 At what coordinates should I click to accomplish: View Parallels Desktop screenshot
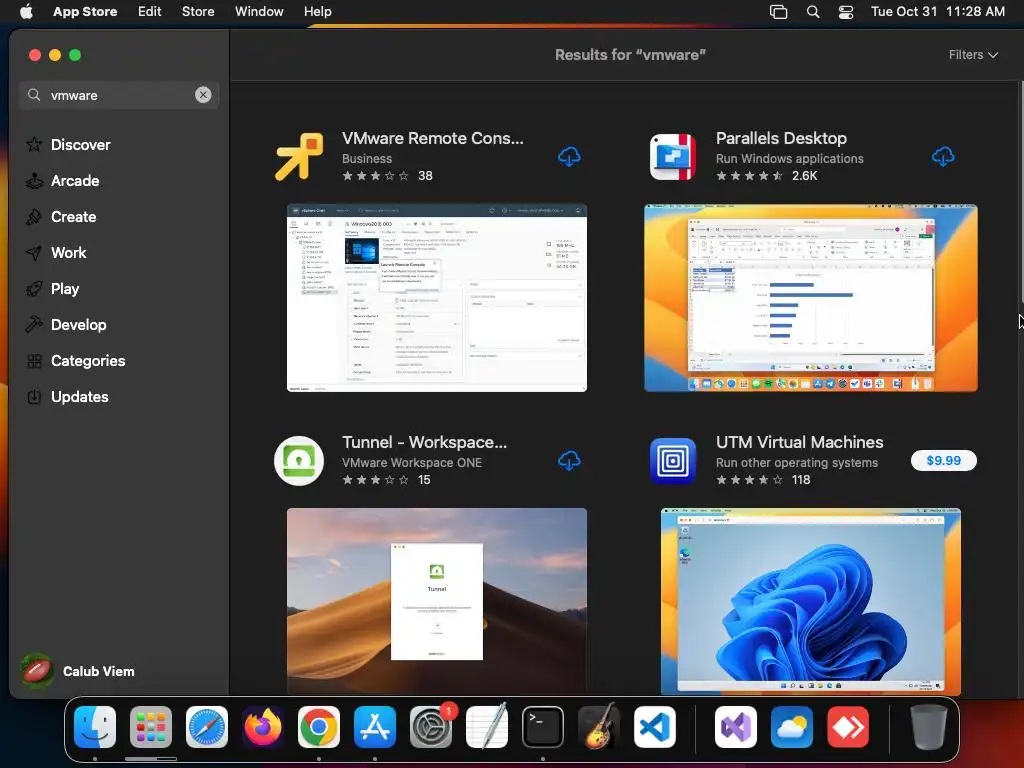[x=810, y=298]
